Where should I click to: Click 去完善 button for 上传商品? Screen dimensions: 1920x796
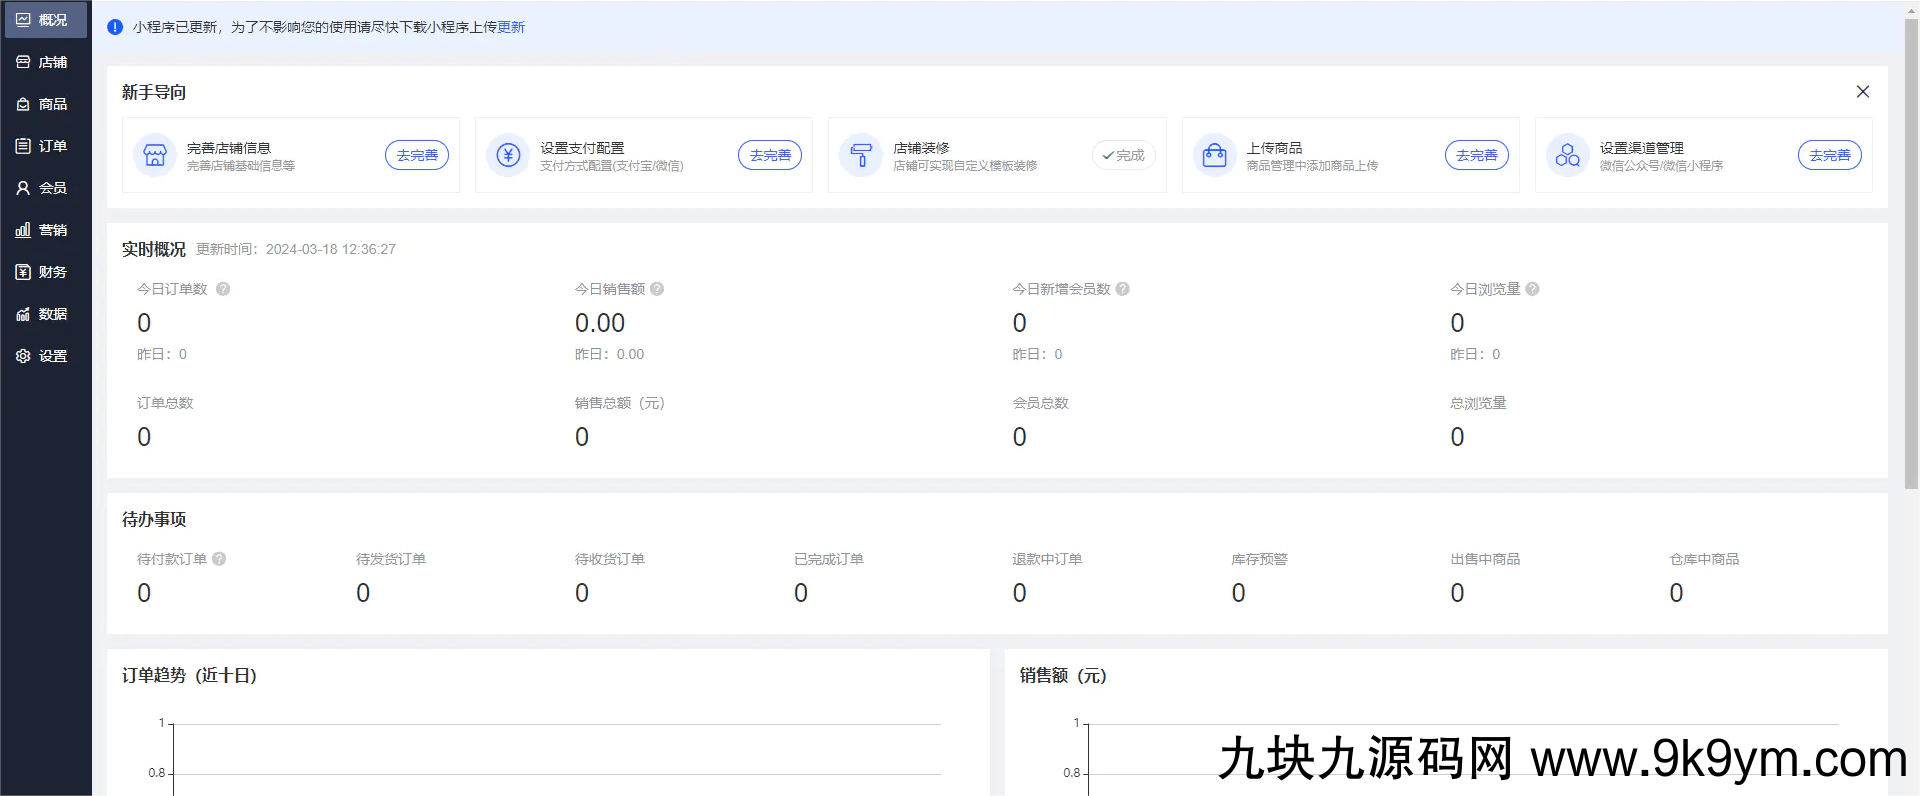tap(1476, 155)
